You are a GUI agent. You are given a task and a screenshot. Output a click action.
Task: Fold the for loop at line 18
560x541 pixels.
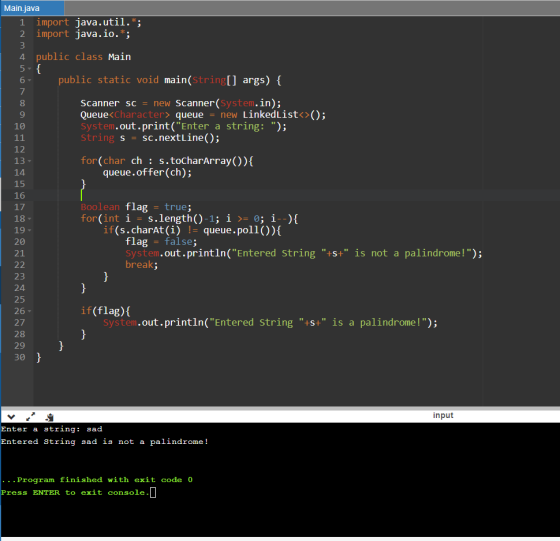[29, 219]
